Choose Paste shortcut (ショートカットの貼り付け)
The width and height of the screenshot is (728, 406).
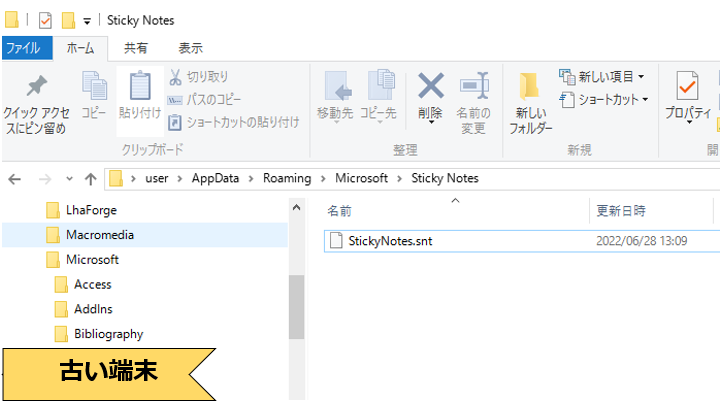(233, 122)
